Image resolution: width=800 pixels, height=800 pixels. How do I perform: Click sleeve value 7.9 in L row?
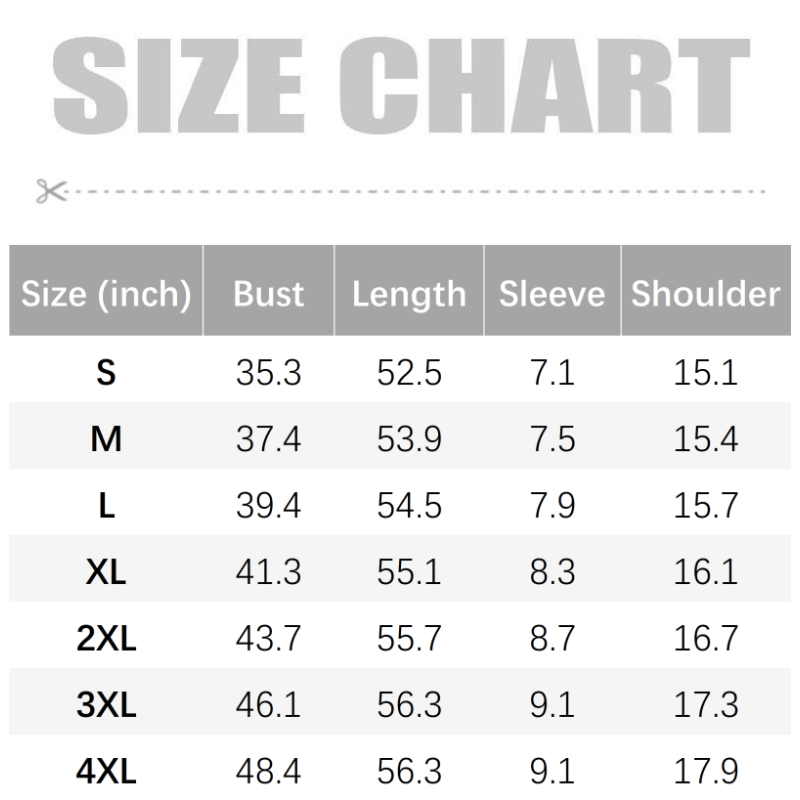(552, 506)
